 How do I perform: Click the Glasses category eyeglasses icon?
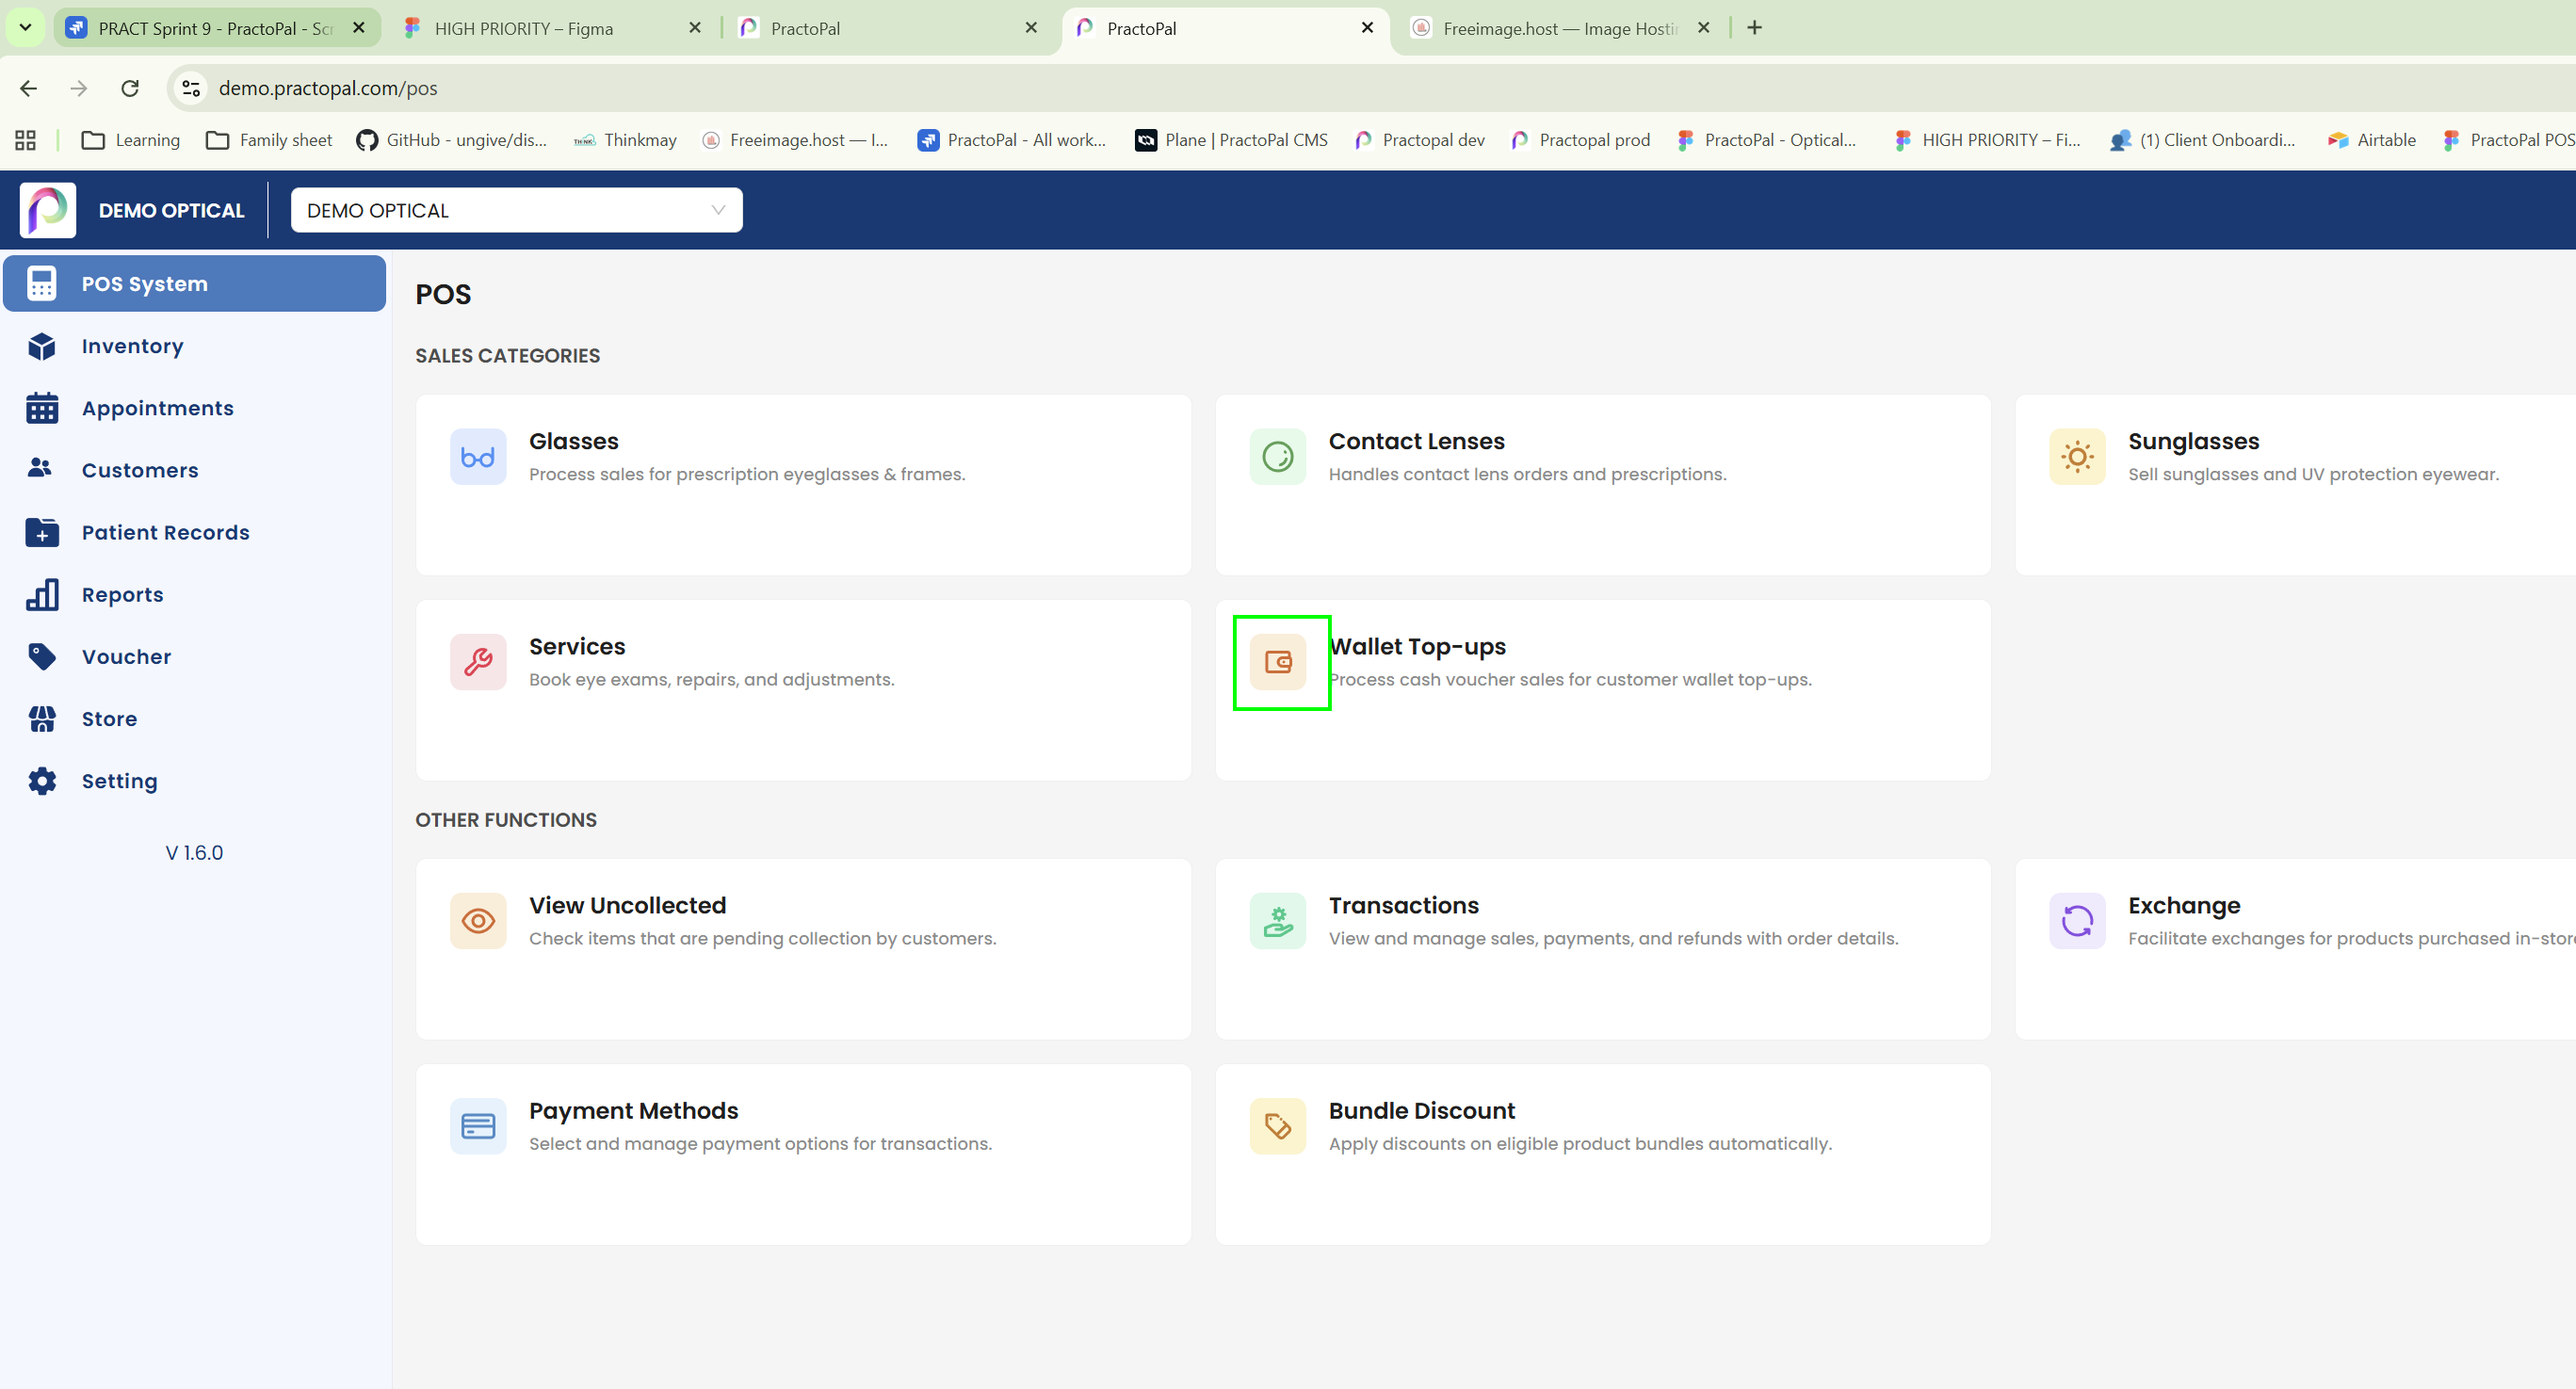tap(478, 457)
